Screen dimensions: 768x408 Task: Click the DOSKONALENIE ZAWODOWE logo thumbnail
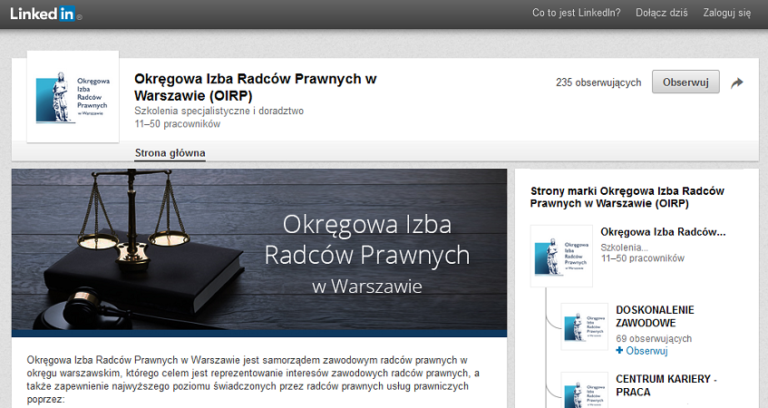tap(584, 327)
